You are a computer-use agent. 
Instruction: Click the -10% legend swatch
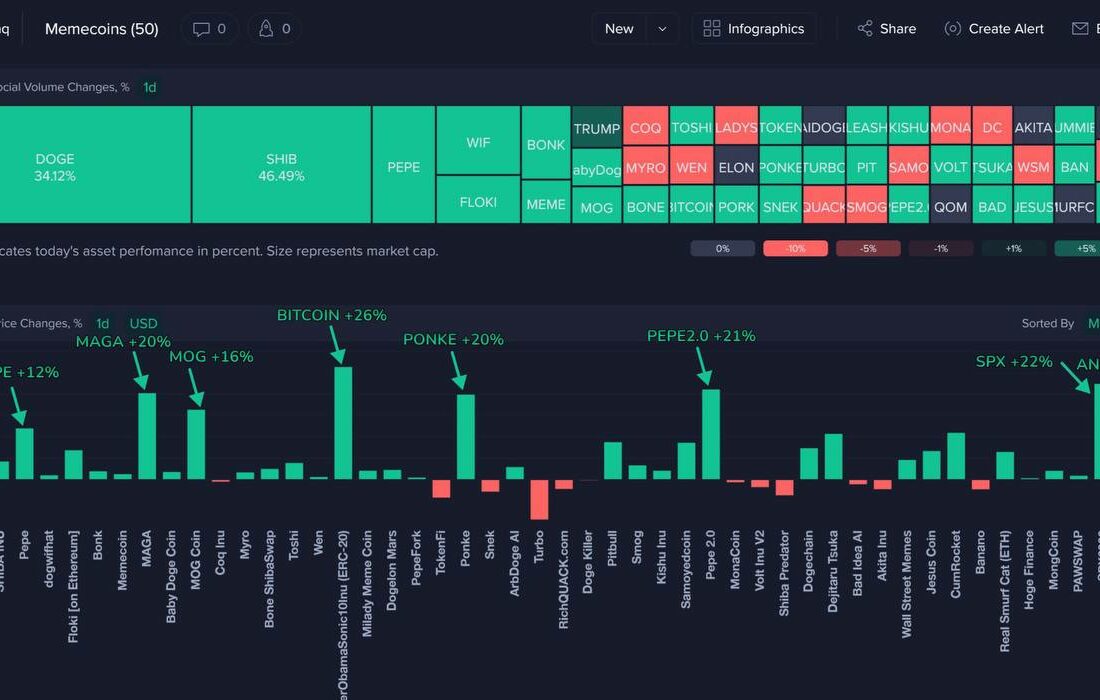(796, 248)
